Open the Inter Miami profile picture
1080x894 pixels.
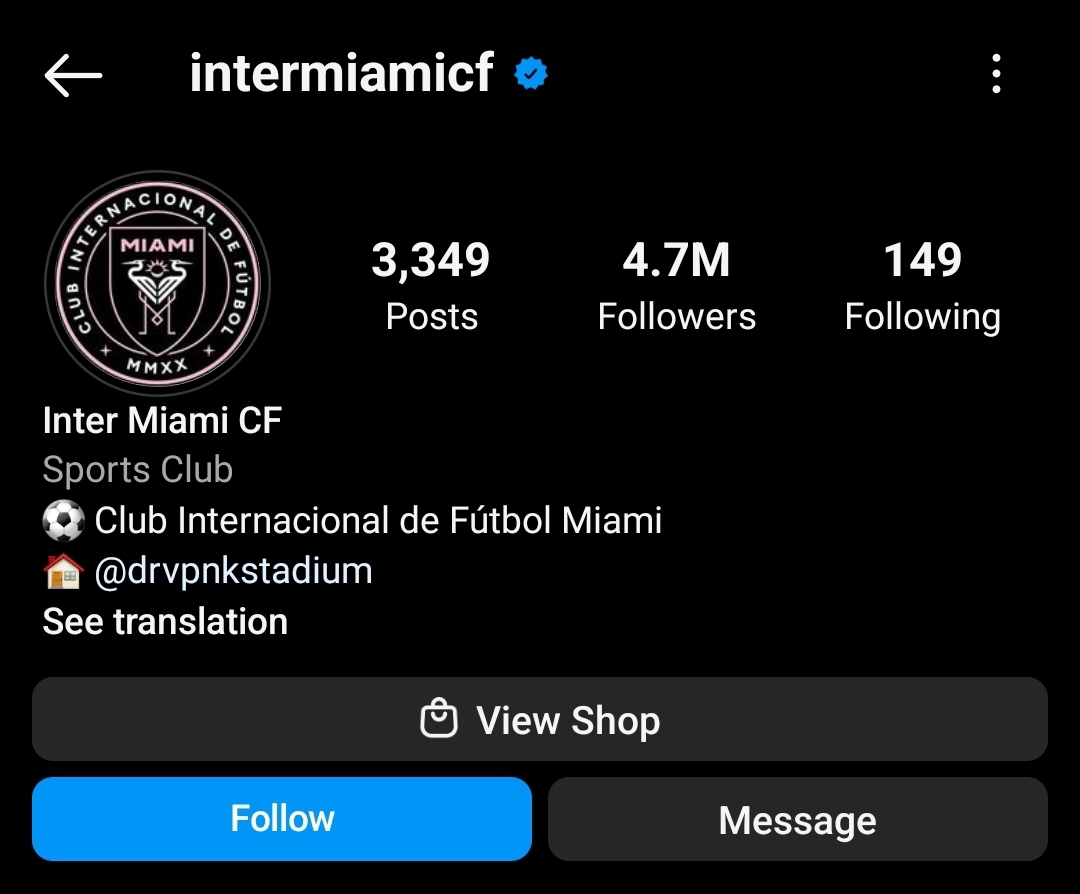[158, 283]
